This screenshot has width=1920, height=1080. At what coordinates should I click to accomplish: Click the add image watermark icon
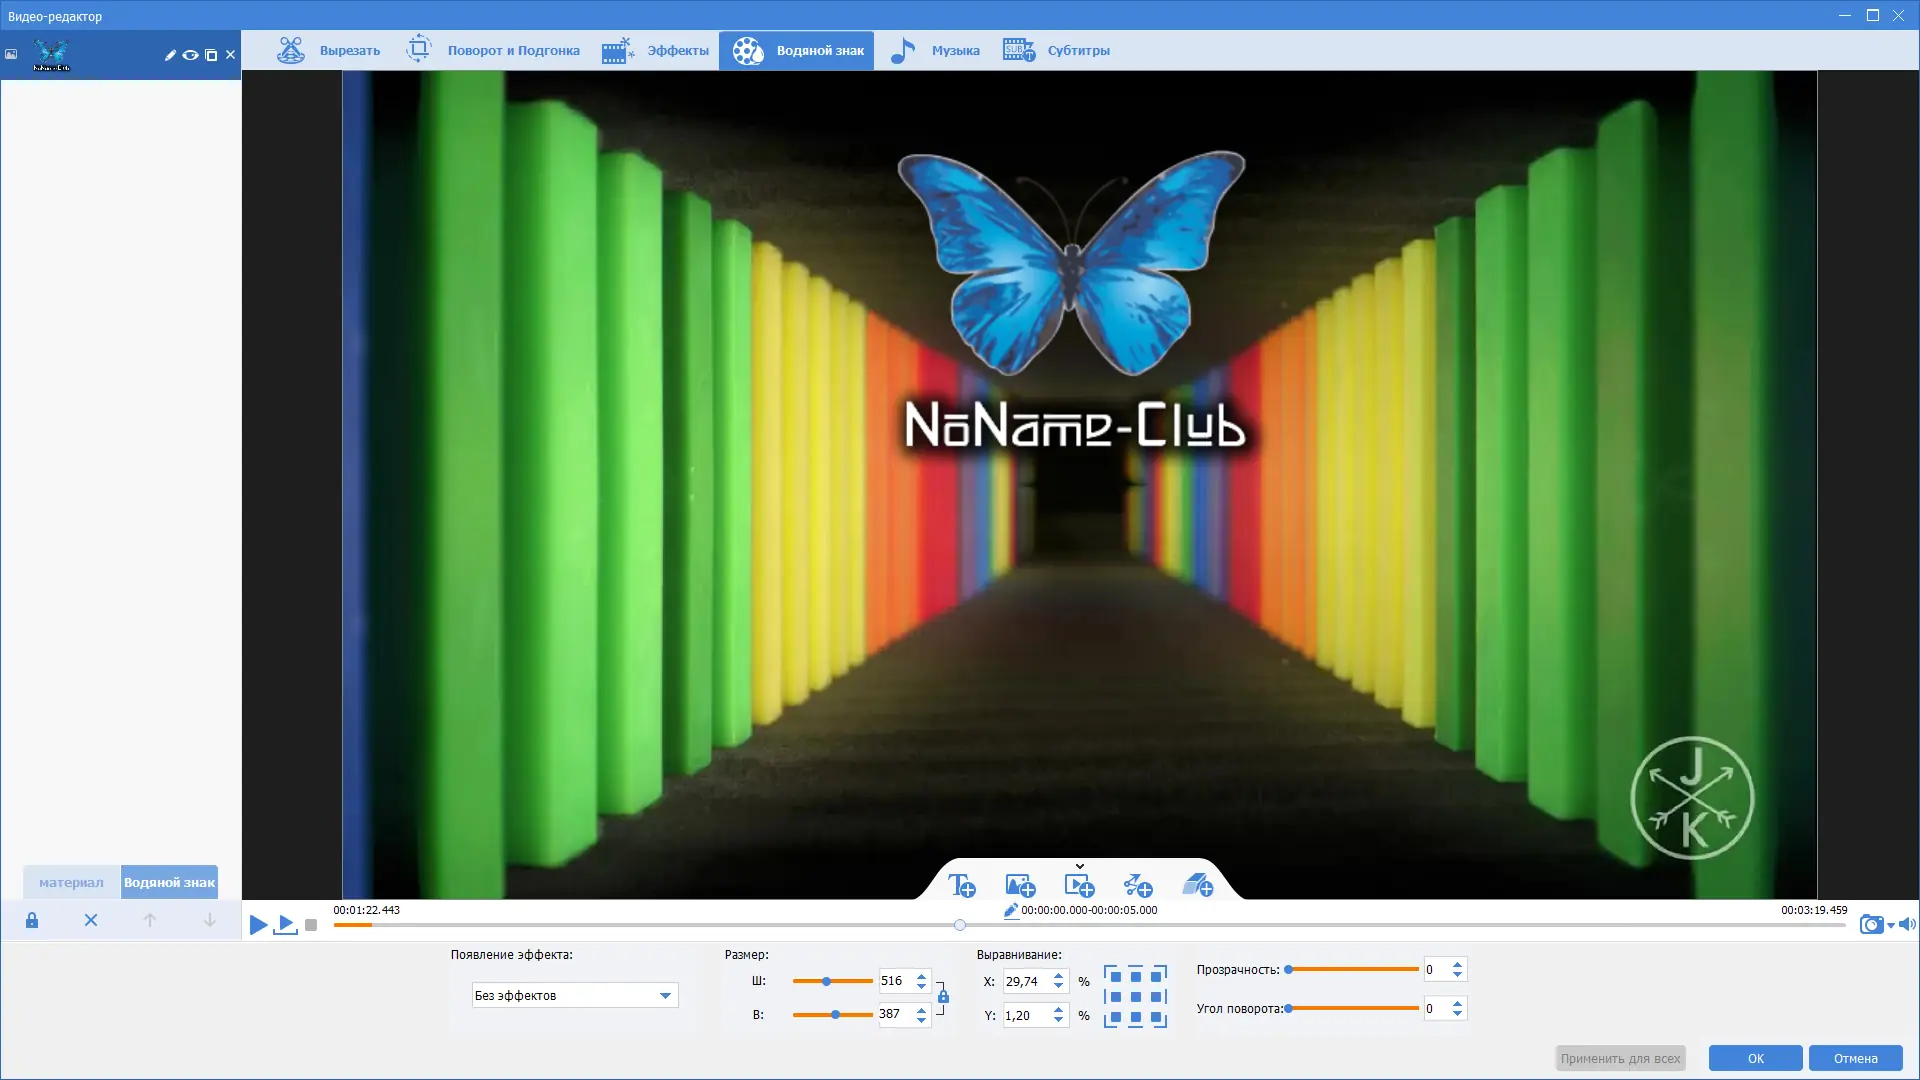coord(1020,885)
